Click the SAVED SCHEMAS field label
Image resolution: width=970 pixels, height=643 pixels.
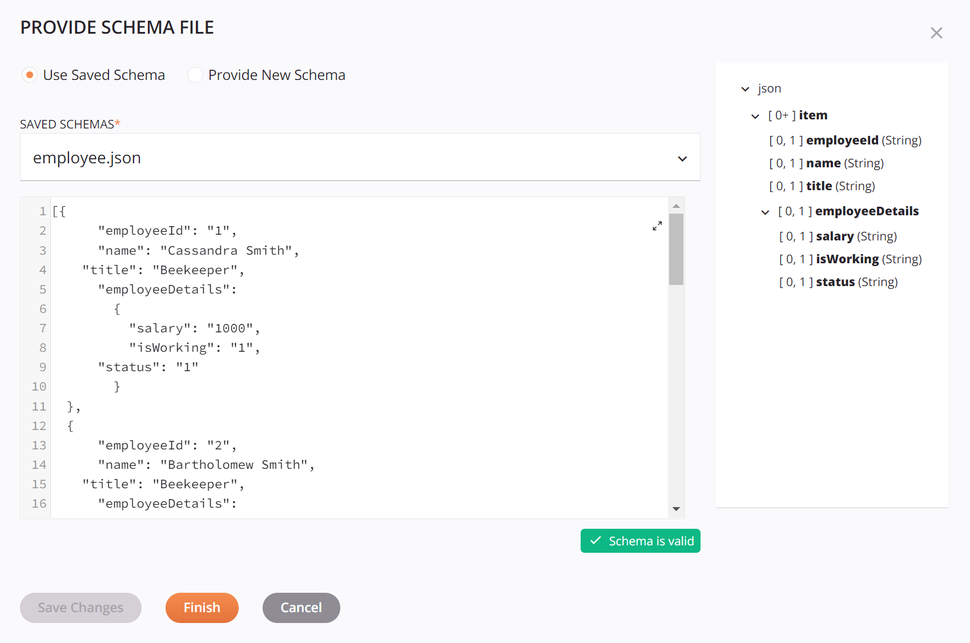click(x=70, y=124)
